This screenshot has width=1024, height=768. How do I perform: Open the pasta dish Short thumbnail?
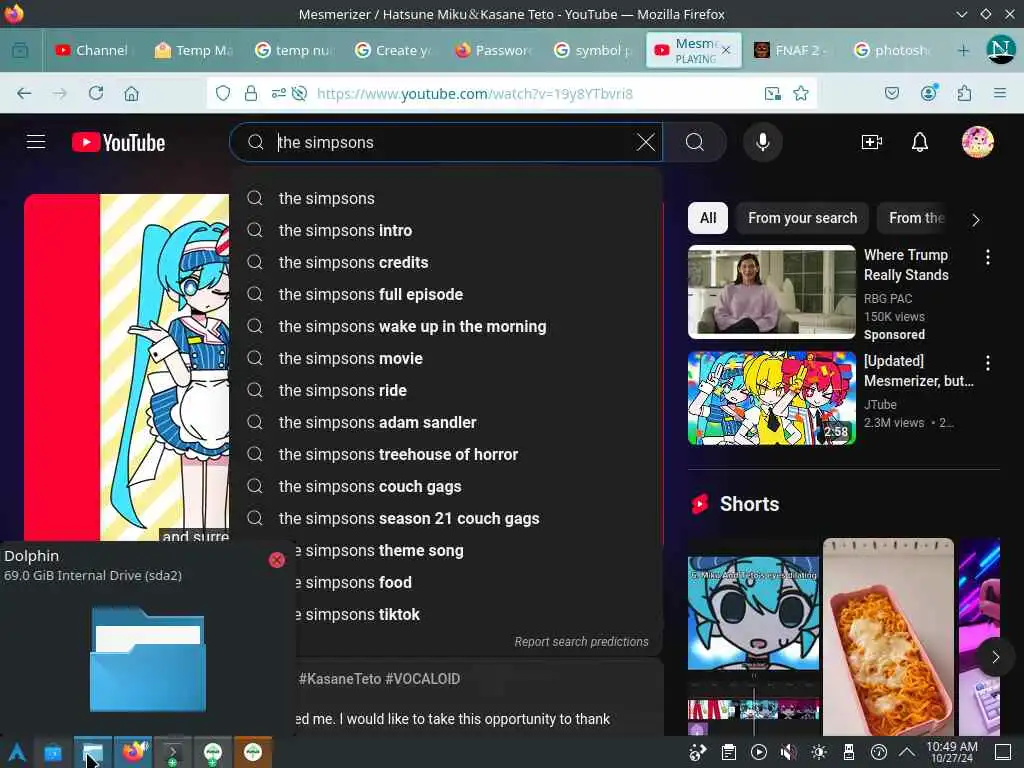(x=888, y=637)
